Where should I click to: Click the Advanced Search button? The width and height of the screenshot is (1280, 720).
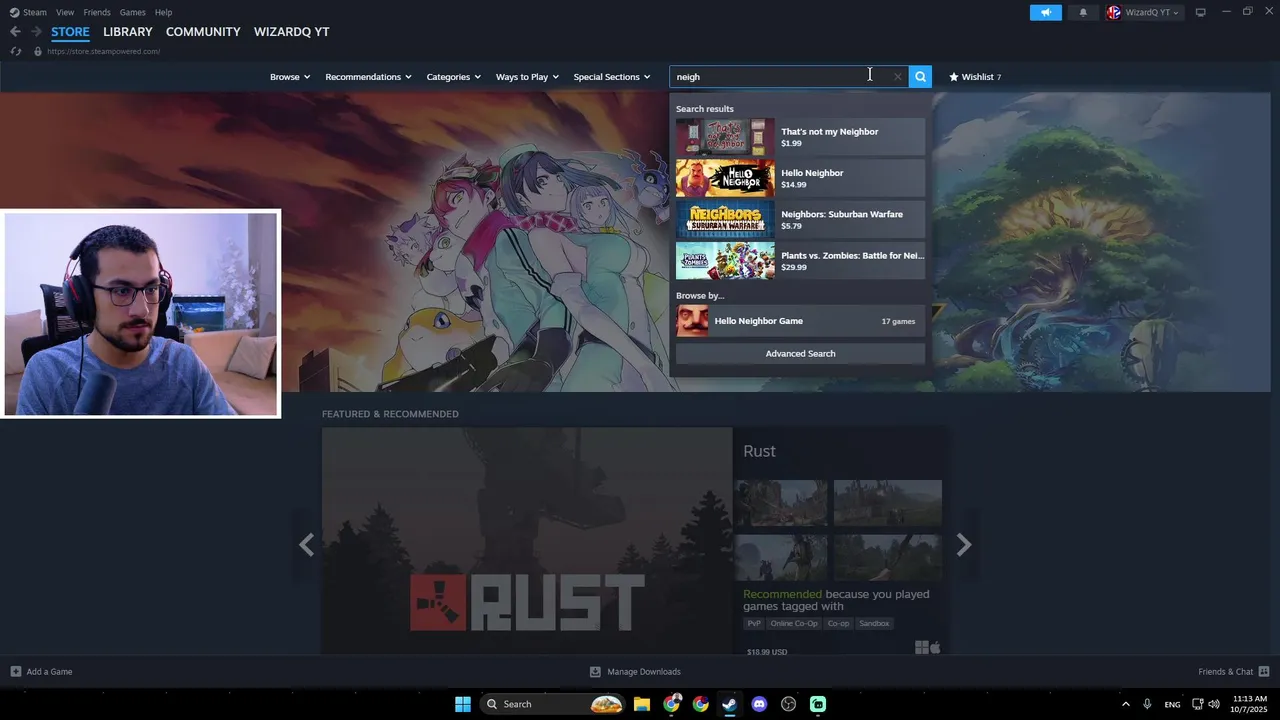[800, 353]
